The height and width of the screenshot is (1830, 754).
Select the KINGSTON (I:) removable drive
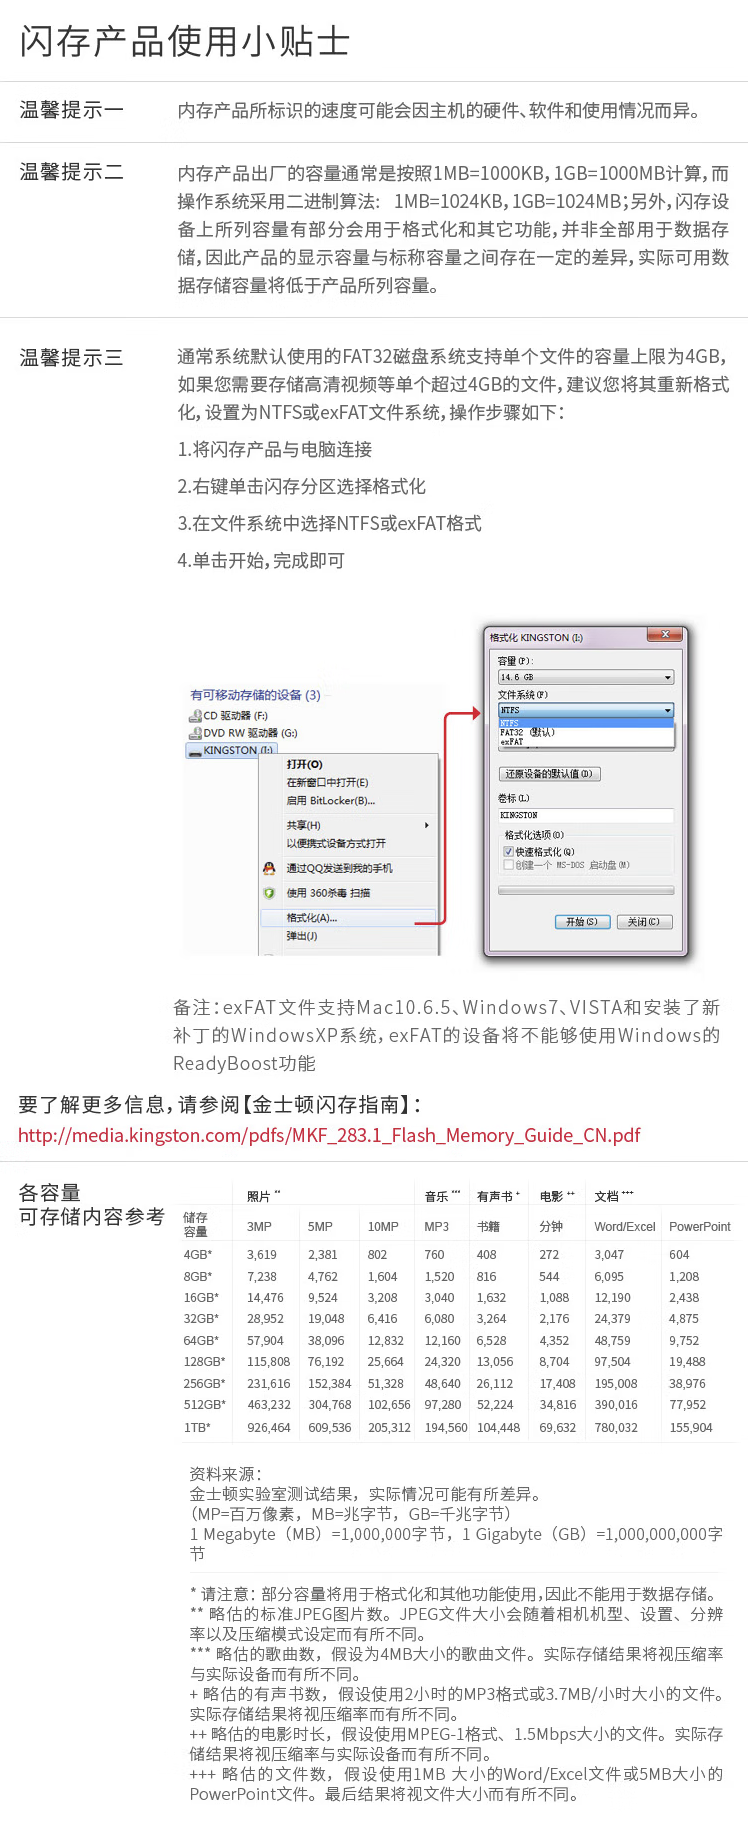[231, 750]
